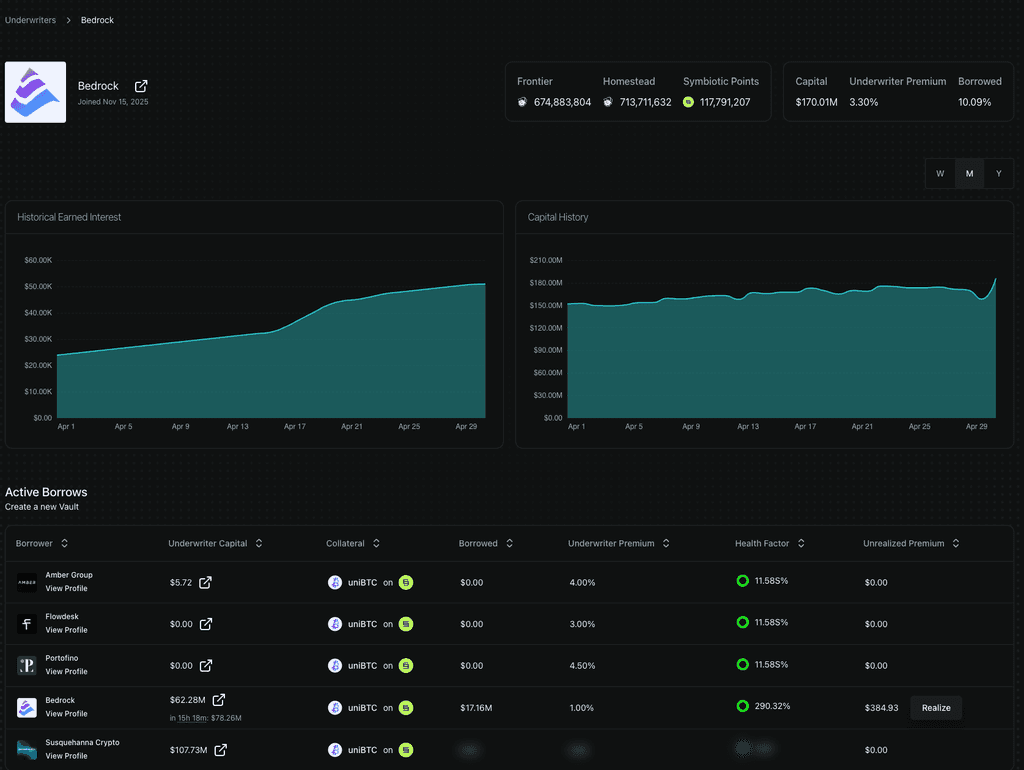Sort table by Collateral column
This screenshot has width=1024, height=770.
tap(376, 543)
